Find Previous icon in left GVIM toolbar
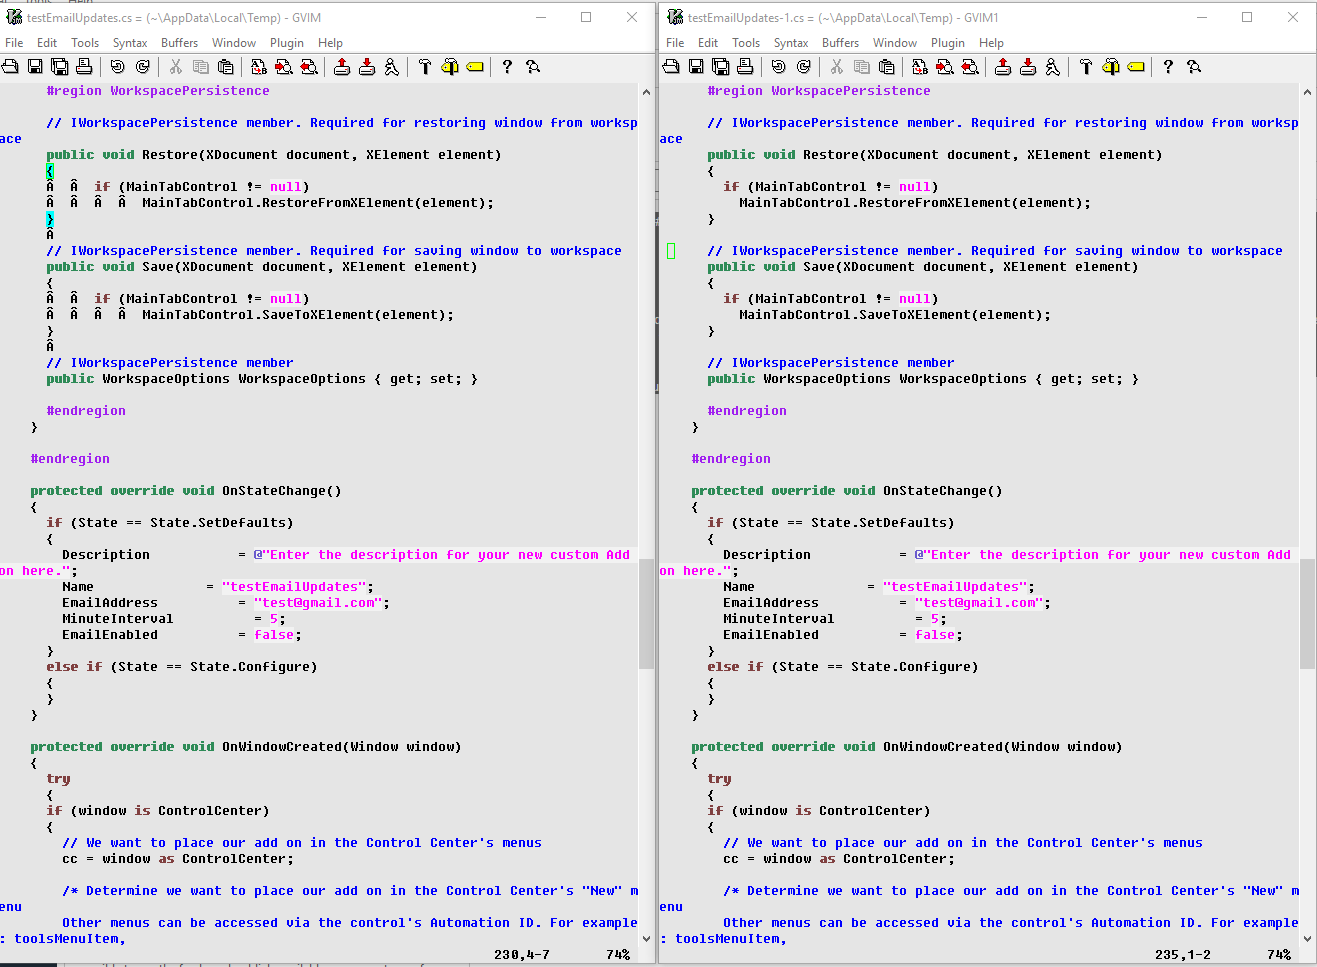This screenshot has height=967, width=1317. tap(309, 67)
